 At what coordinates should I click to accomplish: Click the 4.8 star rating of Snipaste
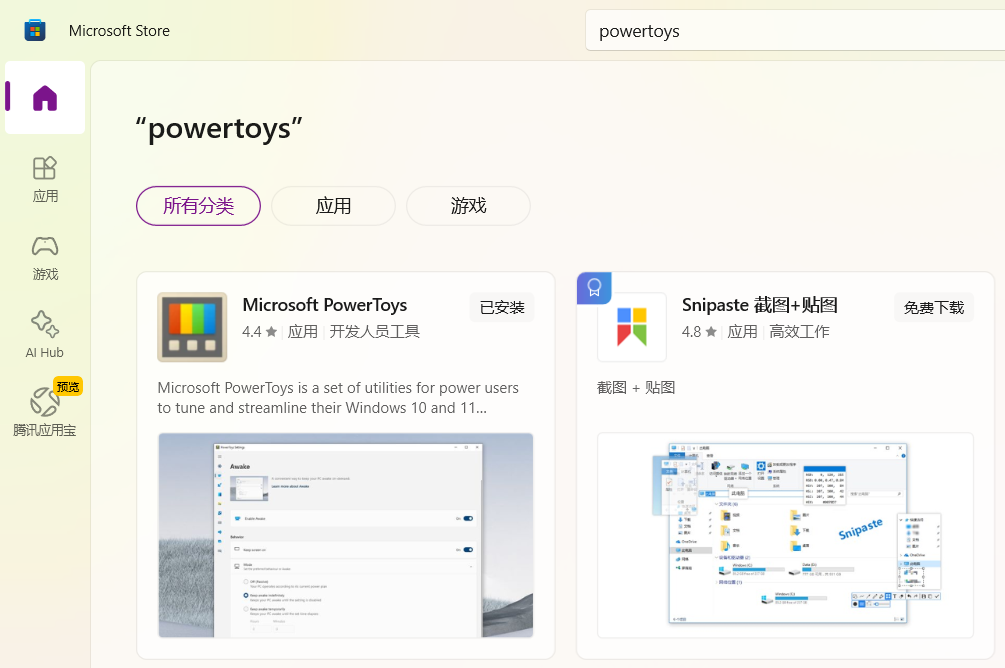click(x=699, y=331)
